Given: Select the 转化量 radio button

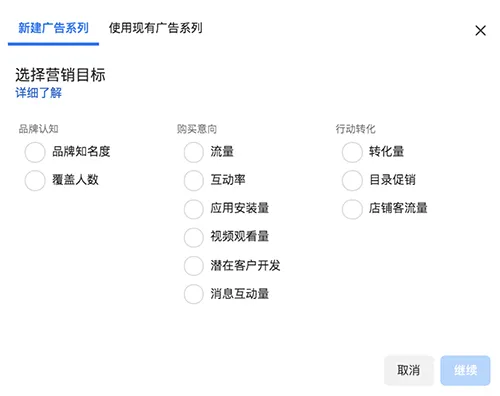Looking at the screenshot, I should click(x=352, y=152).
